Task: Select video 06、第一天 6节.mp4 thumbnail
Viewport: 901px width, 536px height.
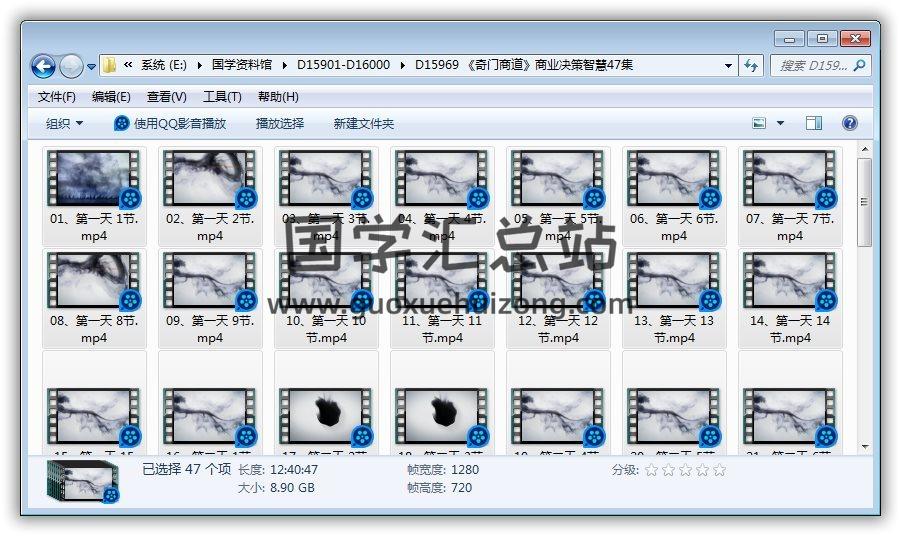Action: 673,179
